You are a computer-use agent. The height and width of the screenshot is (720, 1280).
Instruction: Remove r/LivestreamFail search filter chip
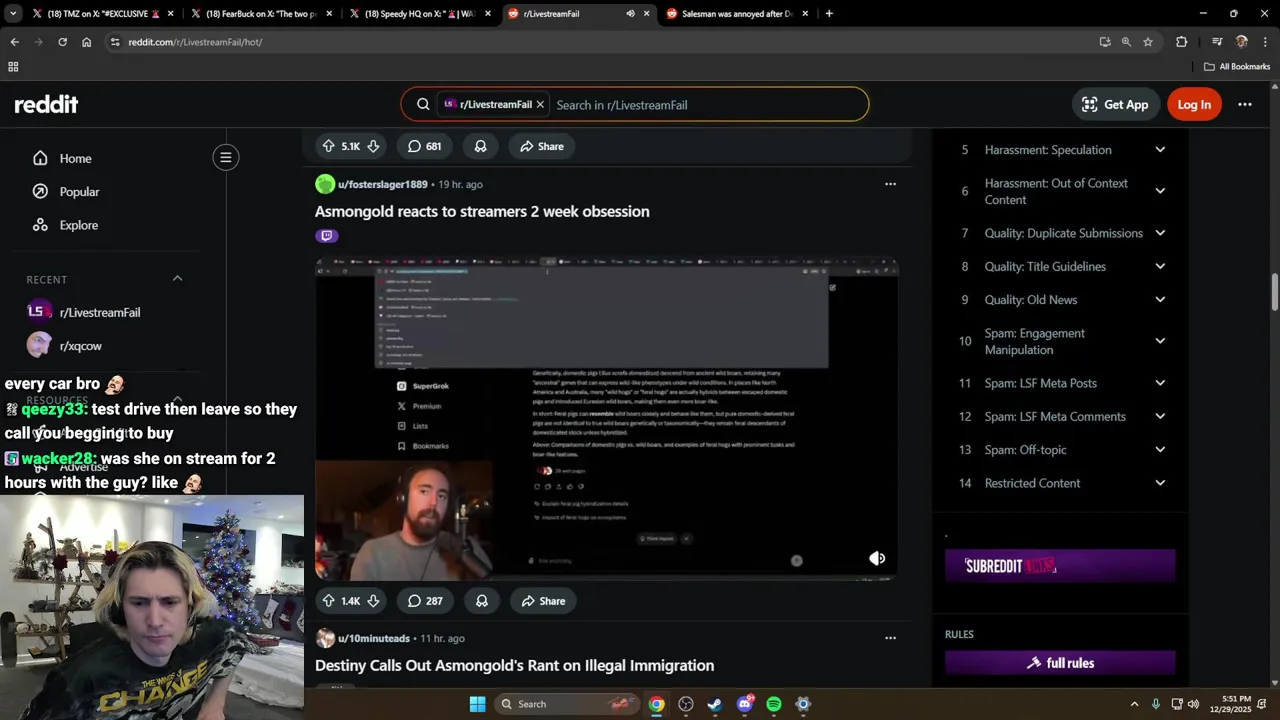click(540, 105)
